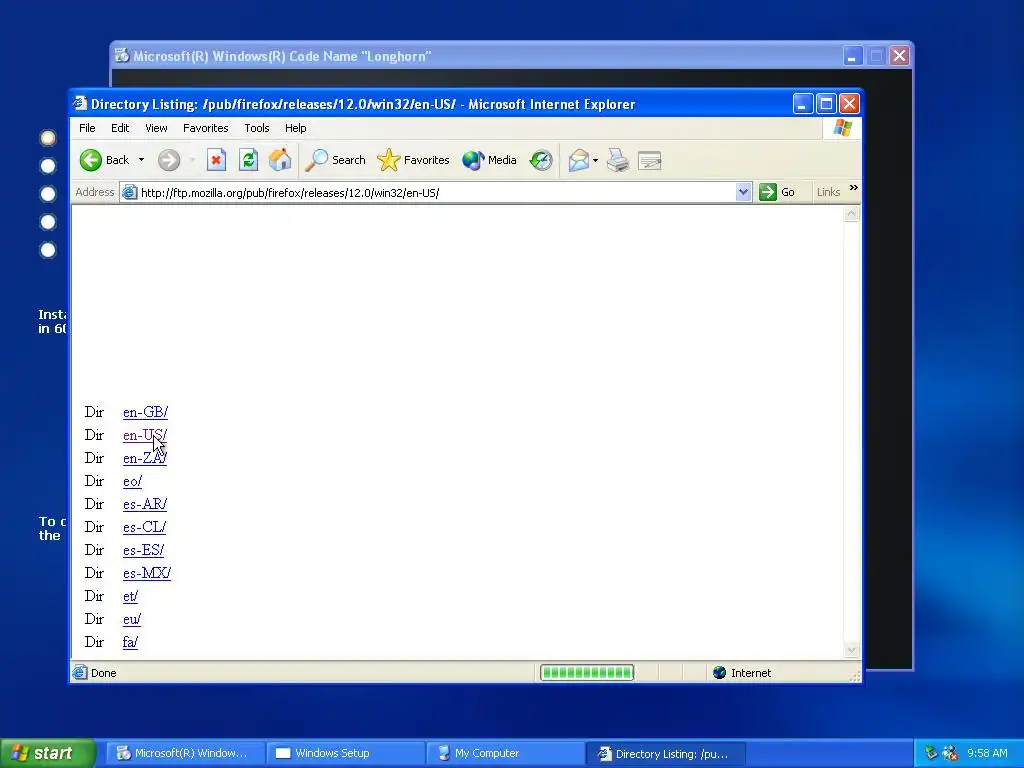Open the es-CL/ directory link
Viewport: 1024px width, 768px height.
point(144,527)
